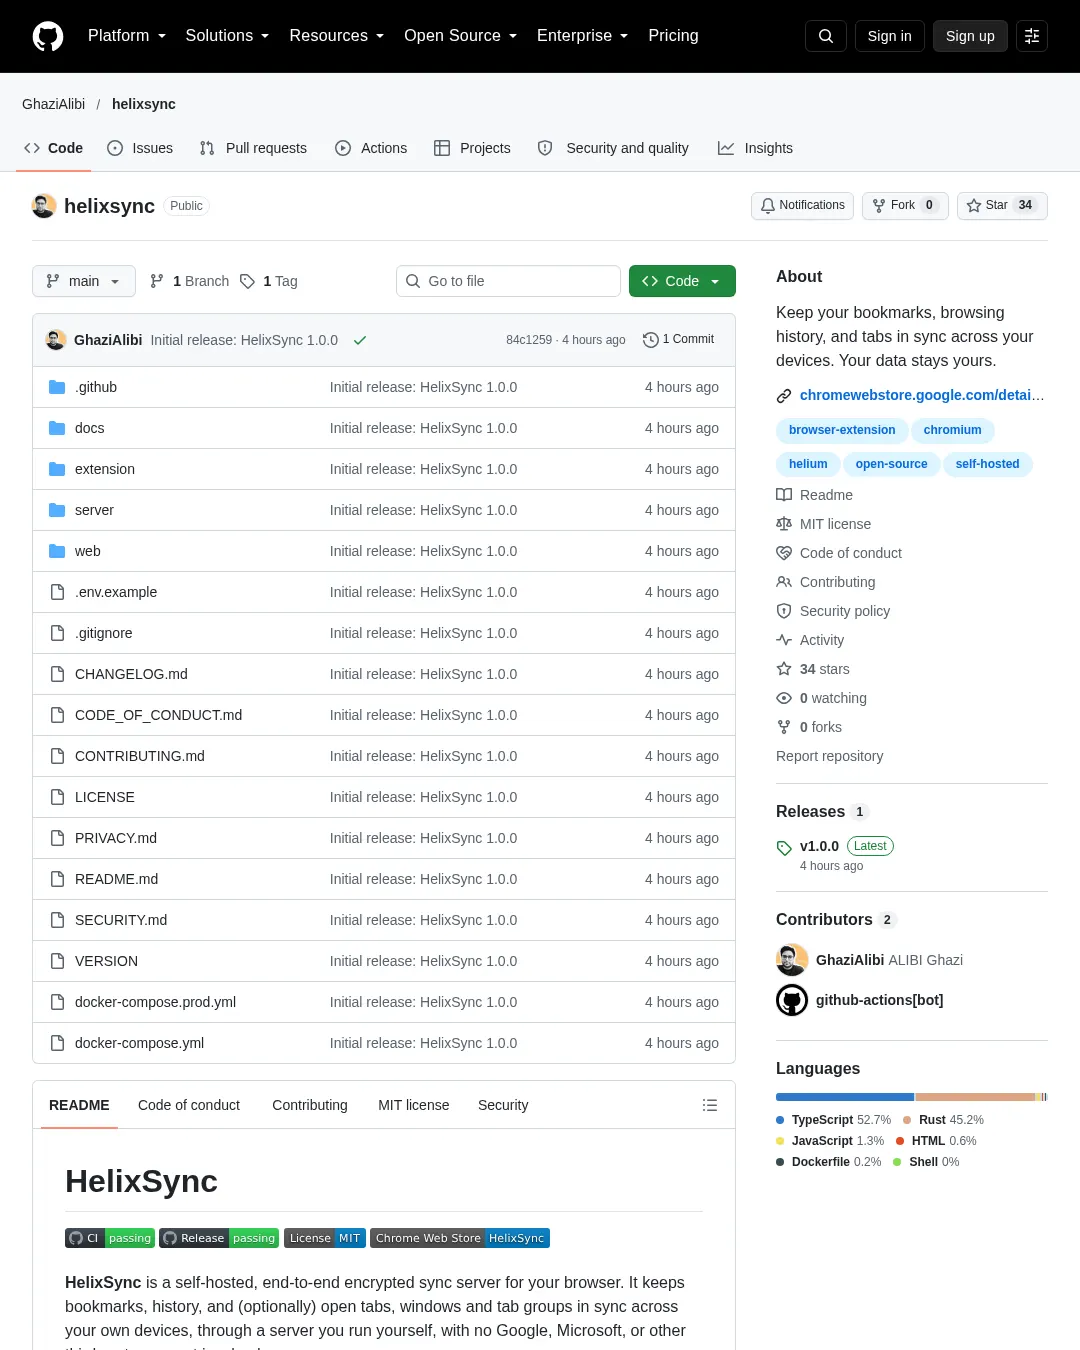The height and width of the screenshot is (1350, 1080).
Task: Open docker-compose.prod.yml file
Action: [x=155, y=1002]
